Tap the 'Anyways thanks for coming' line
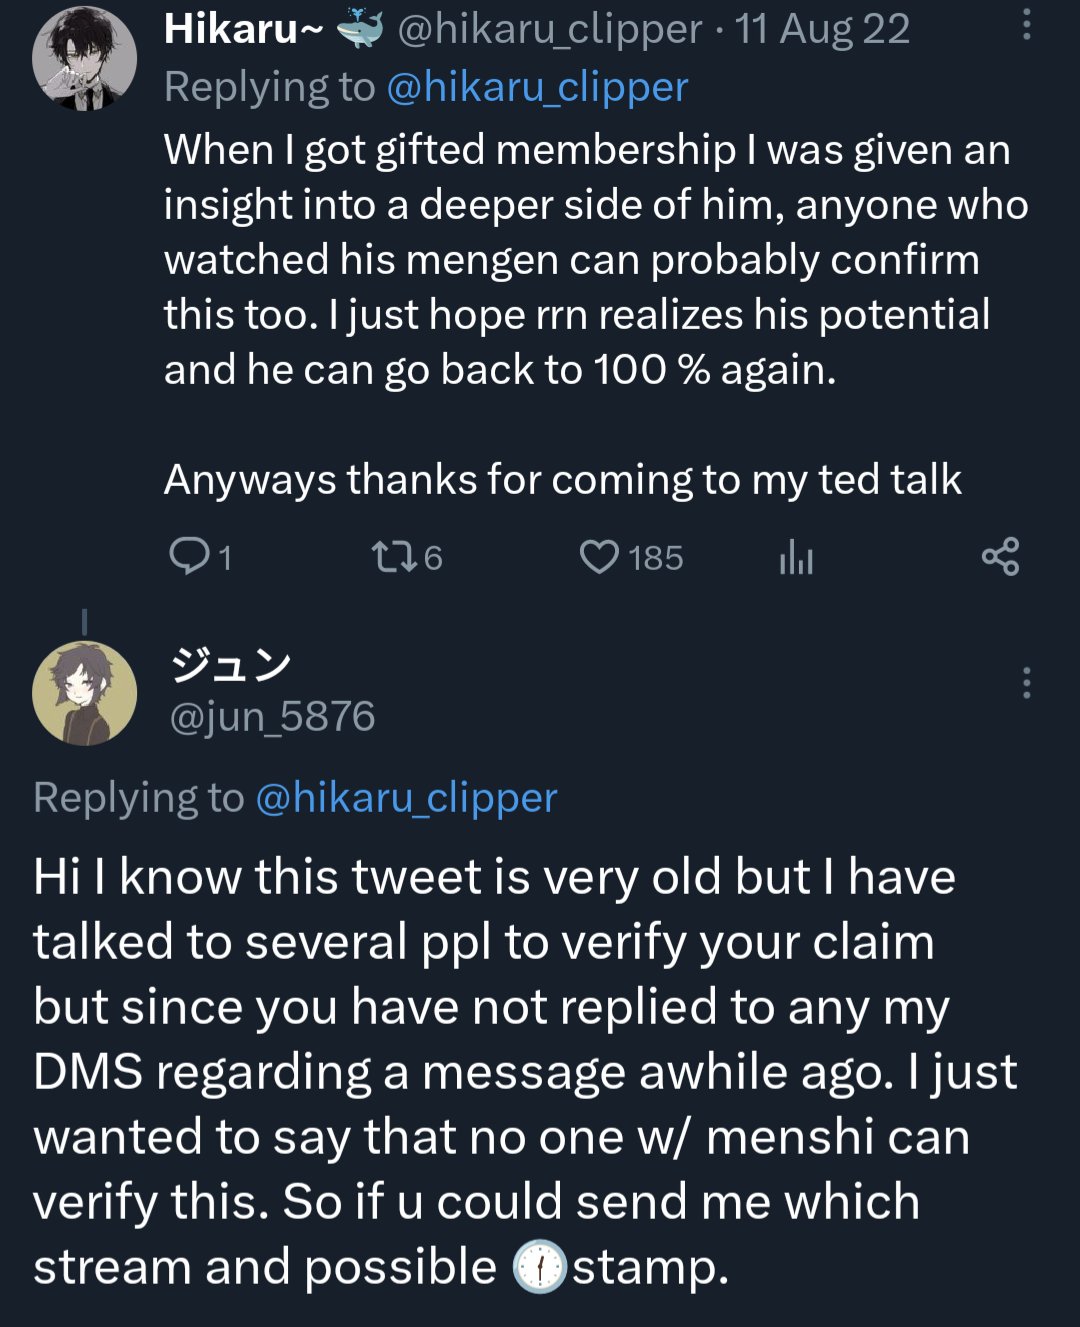Screen dimensions: 1080x1327 click(562, 480)
